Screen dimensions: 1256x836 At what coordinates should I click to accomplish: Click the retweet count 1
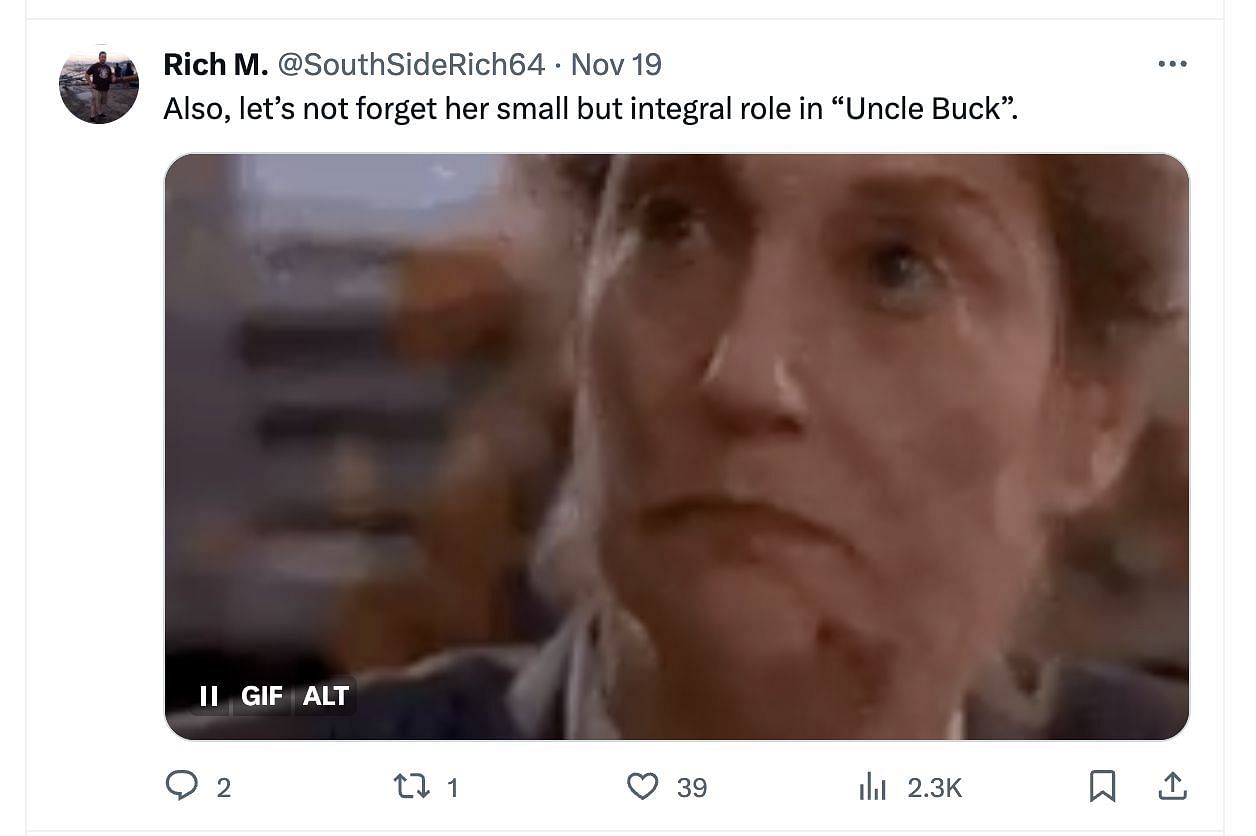point(452,788)
